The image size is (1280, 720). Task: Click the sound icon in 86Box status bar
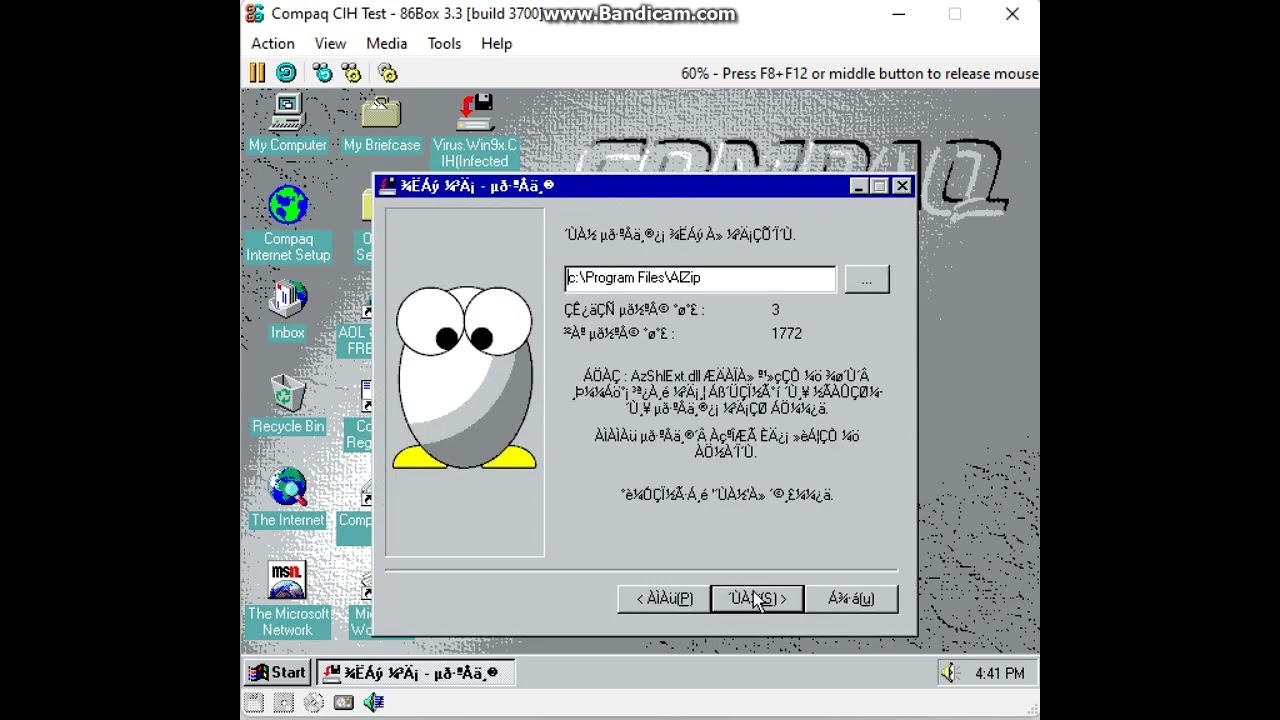point(374,703)
